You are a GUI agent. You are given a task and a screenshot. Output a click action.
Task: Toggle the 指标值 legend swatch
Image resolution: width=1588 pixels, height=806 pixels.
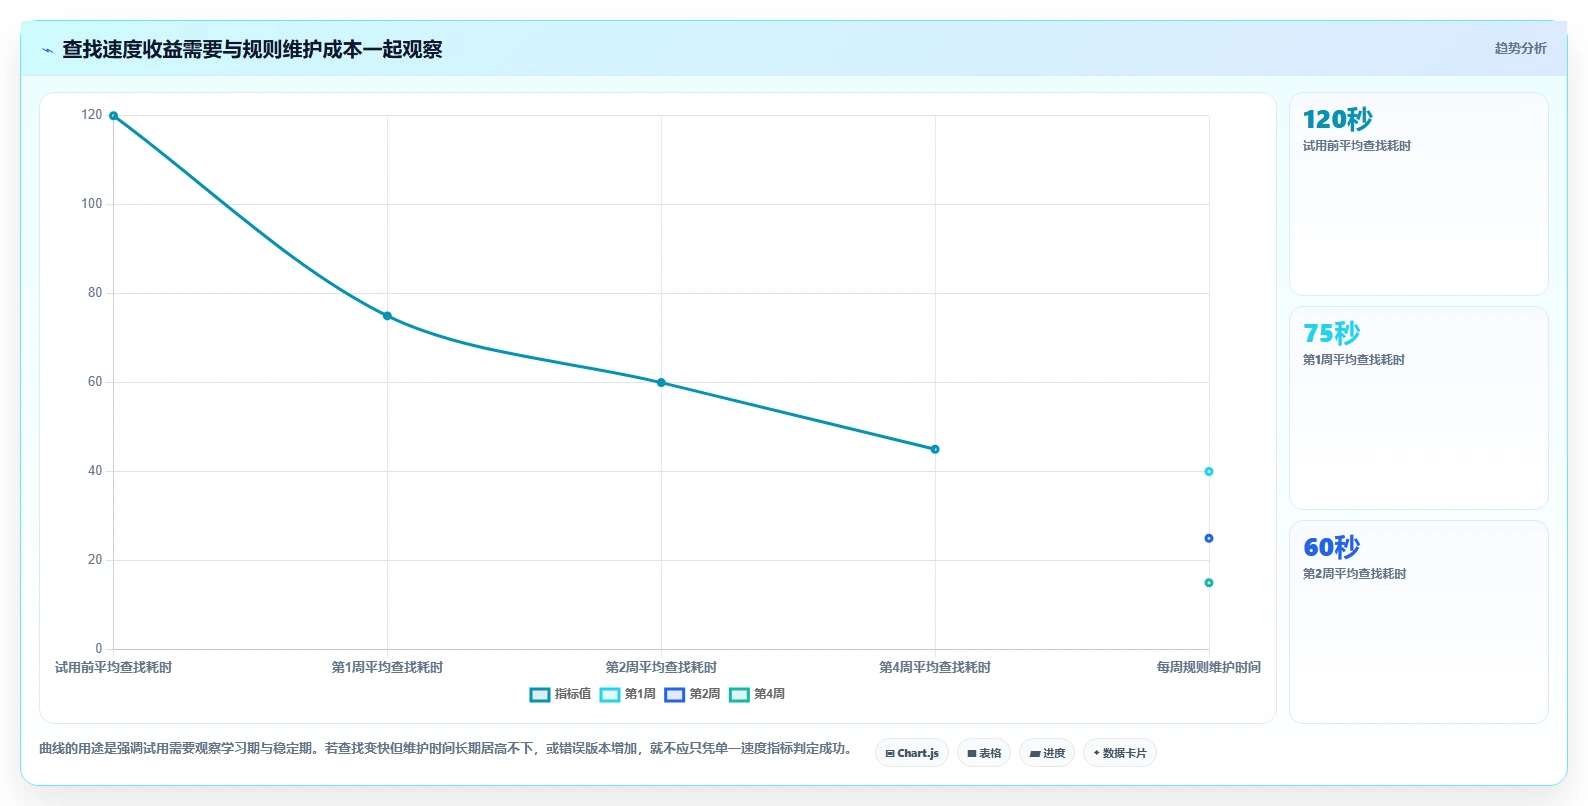540,695
